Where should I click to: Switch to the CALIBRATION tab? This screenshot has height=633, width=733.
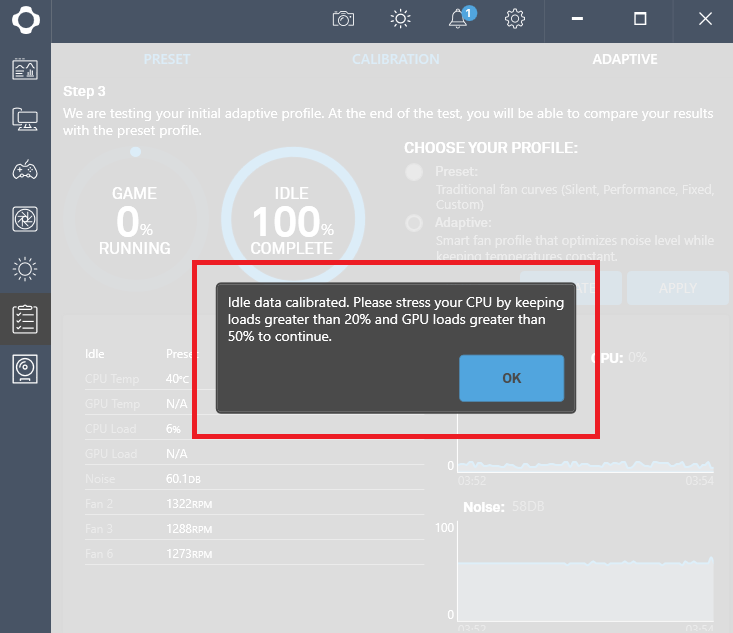[x=395, y=59]
